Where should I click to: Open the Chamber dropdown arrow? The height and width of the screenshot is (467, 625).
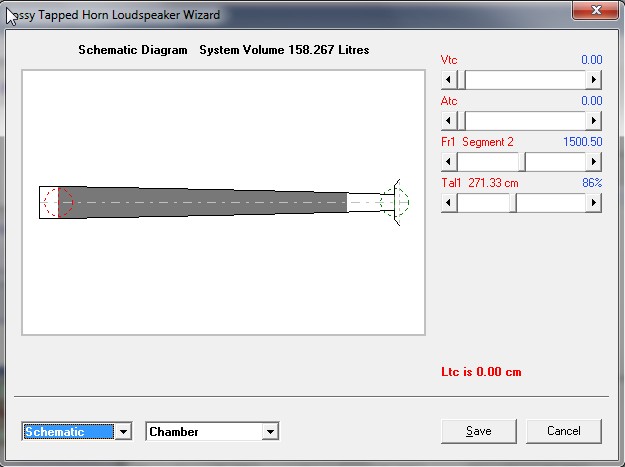pos(270,432)
